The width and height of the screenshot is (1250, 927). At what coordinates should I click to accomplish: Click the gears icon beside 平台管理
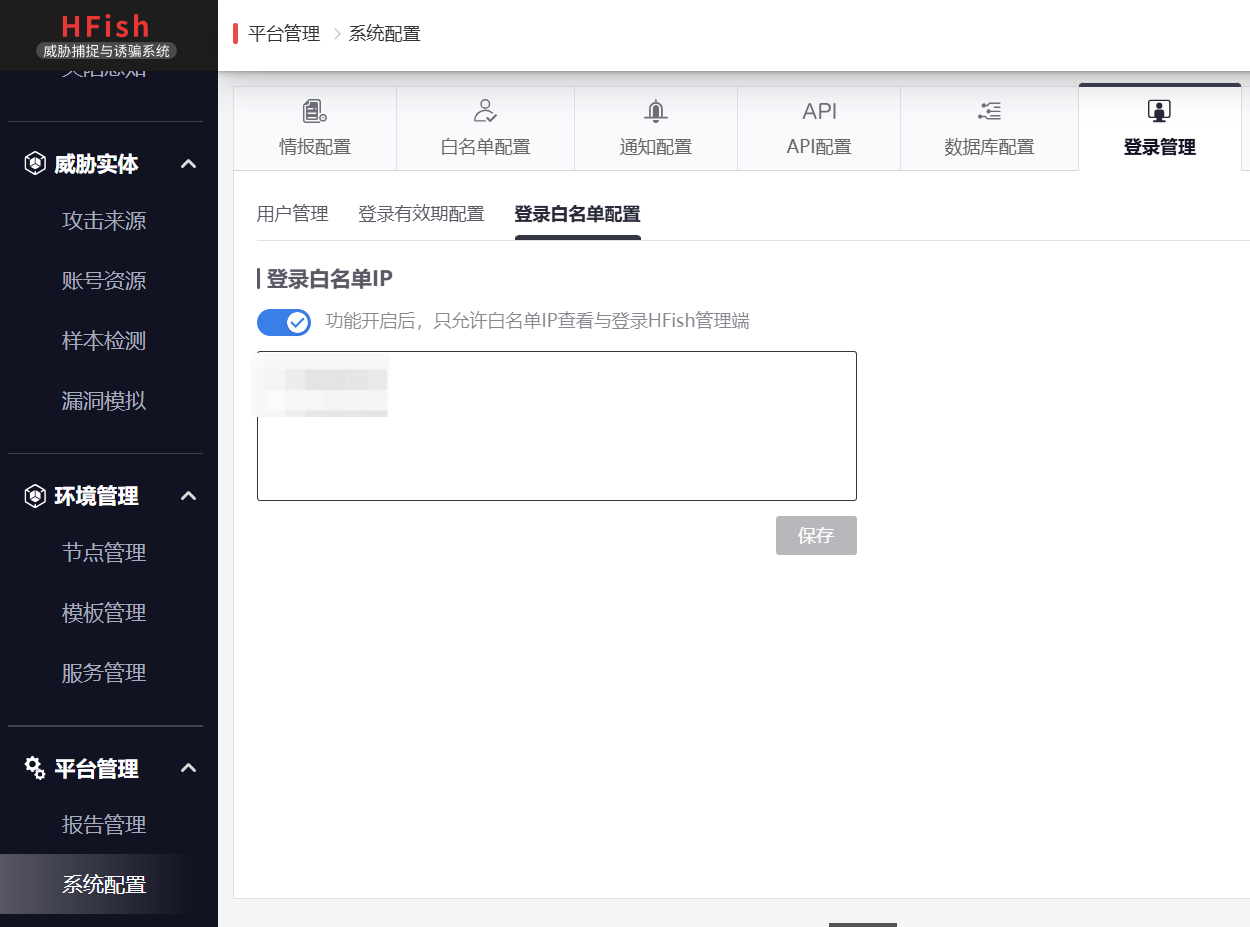(32, 768)
